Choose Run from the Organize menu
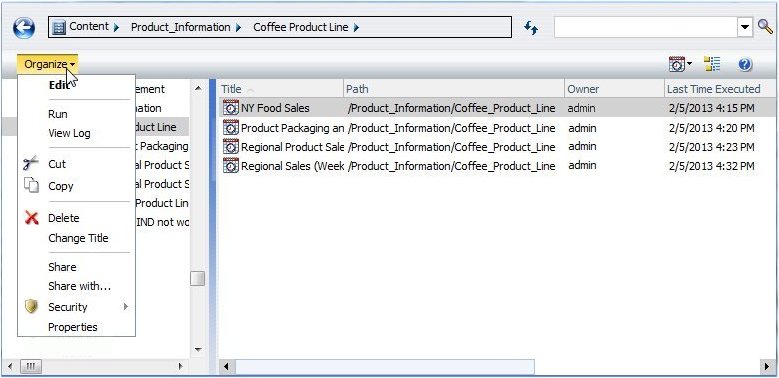 58,114
